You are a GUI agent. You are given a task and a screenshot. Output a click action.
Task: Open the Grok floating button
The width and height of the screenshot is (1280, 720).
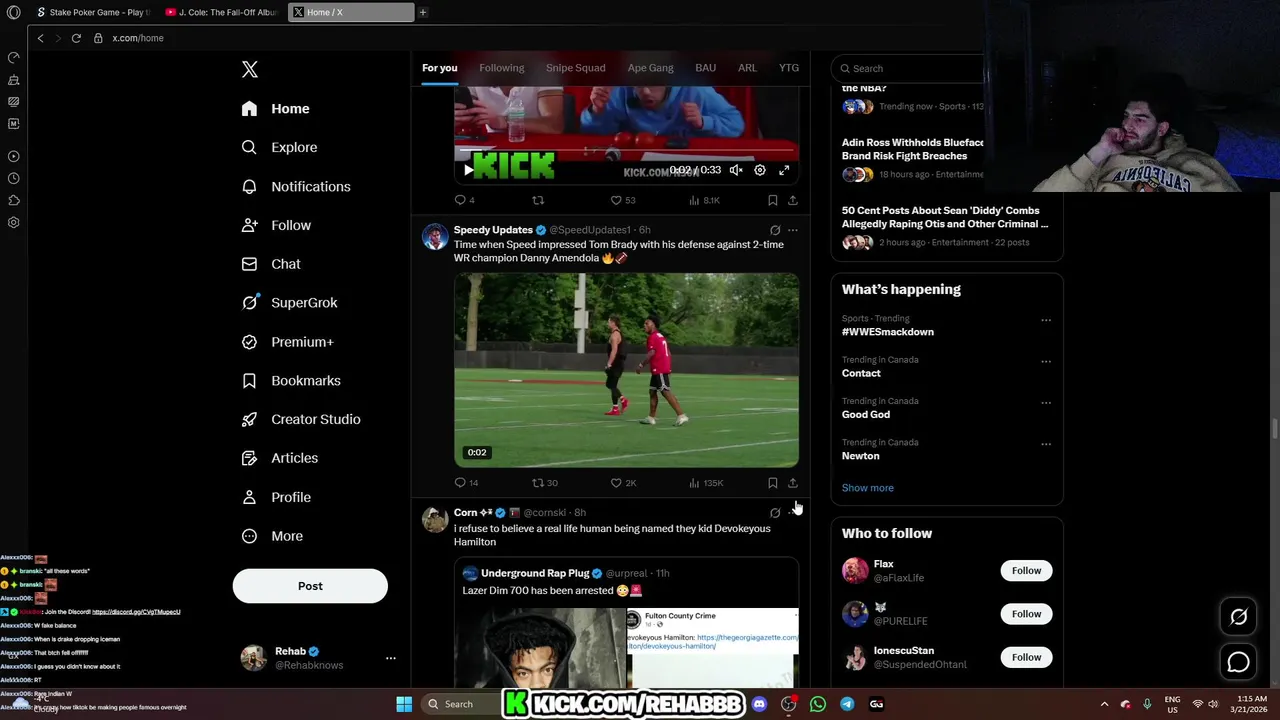(x=1238, y=617)
